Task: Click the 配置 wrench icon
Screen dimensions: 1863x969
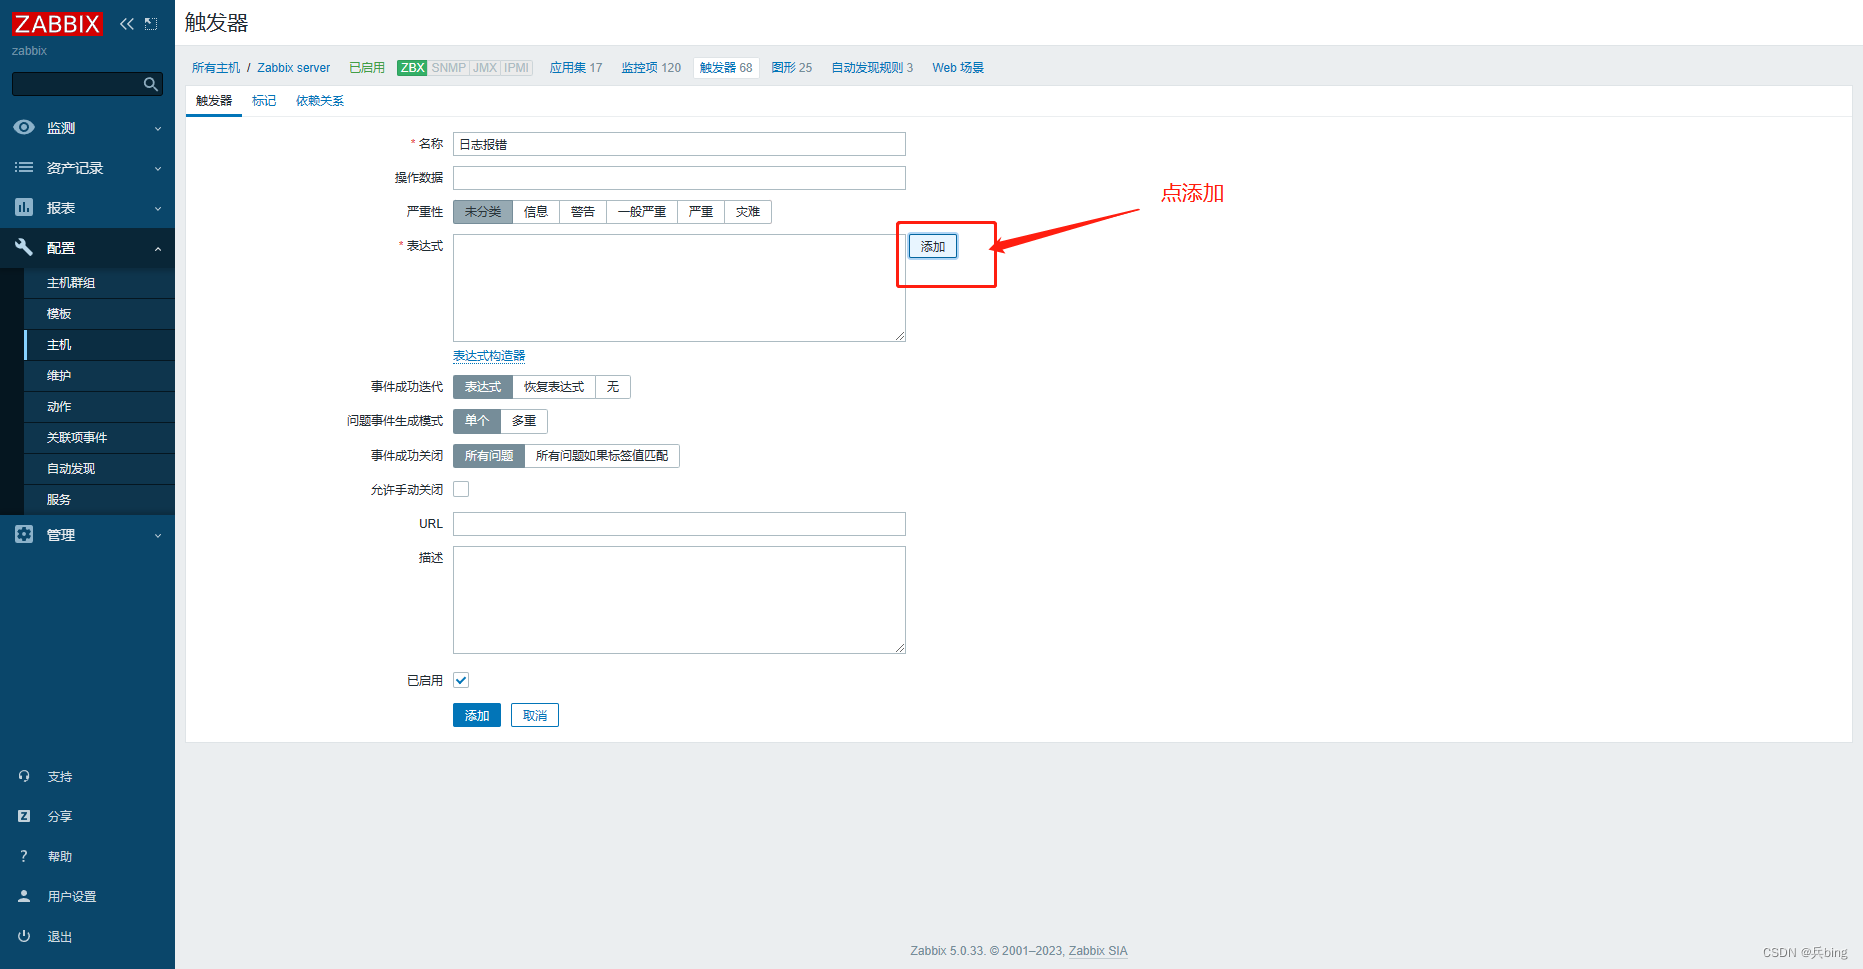Action: click(x=24, y=247)
